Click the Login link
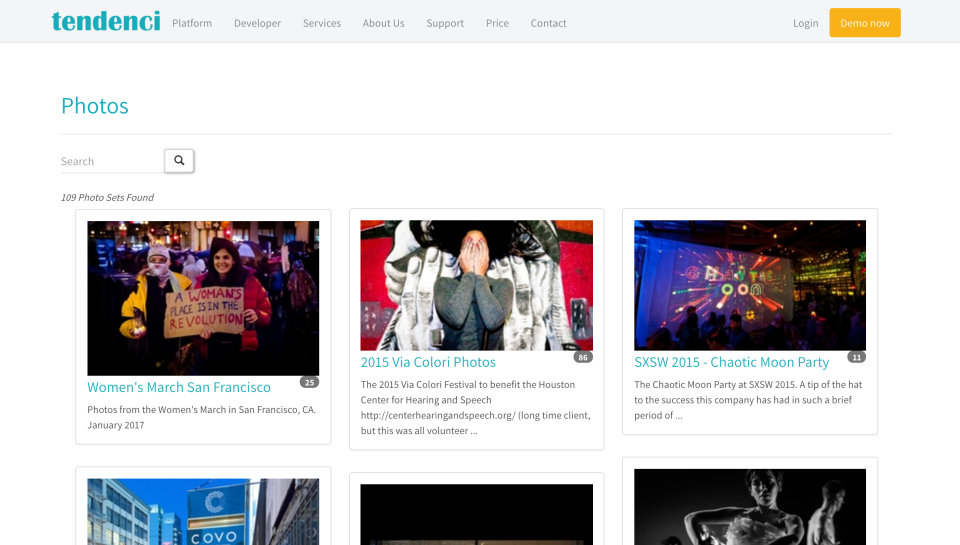Viewport: 960px width, 545px height. click(x=805, y=23)
